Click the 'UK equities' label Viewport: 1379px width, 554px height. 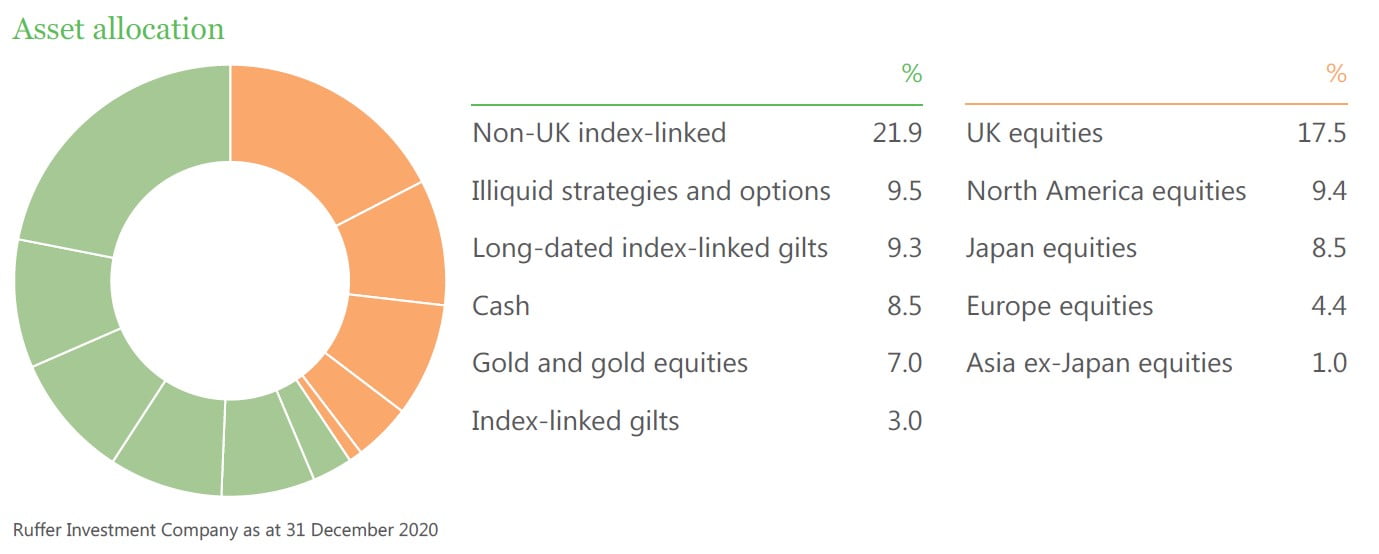pos(1034,133)
